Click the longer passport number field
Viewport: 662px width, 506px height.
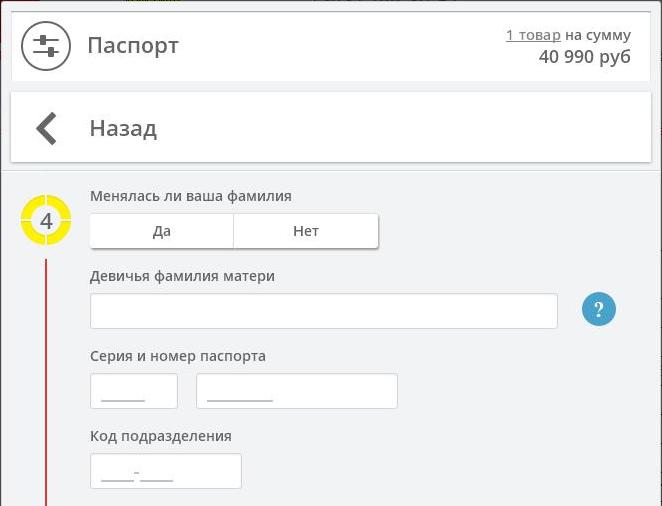[297, 391]
